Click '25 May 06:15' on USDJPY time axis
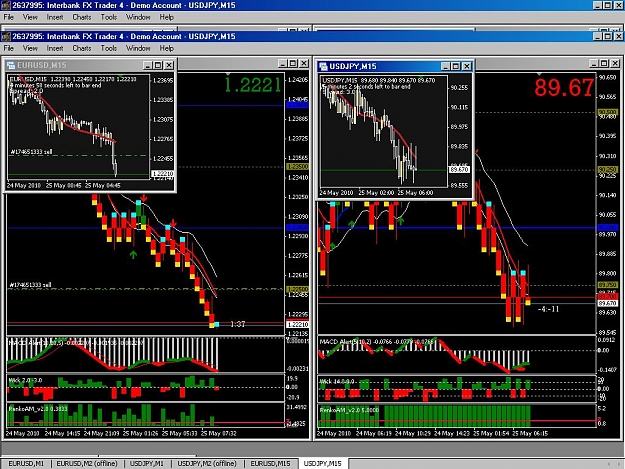The width and height of the screenshot is (625, 469). (530, 434)
